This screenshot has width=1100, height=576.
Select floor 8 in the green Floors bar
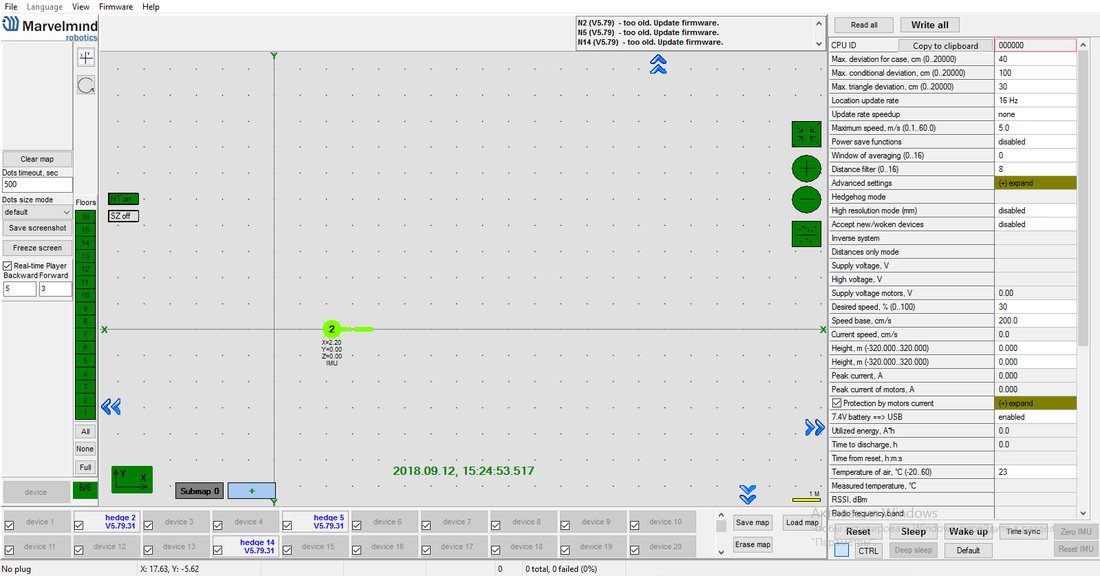pos(86,321)
